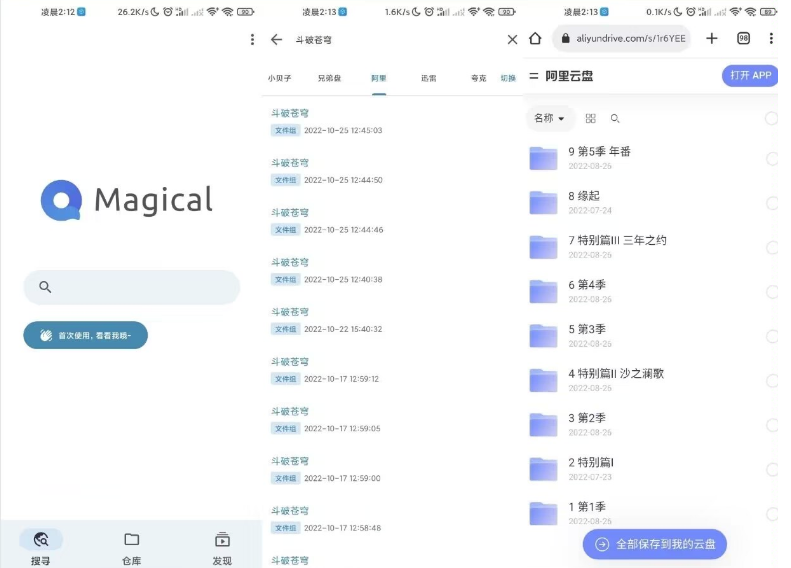The width and height of the screenshot is (791, 568).
Task: Tap the 首次使用 first-time guide button
Action: 85,335
